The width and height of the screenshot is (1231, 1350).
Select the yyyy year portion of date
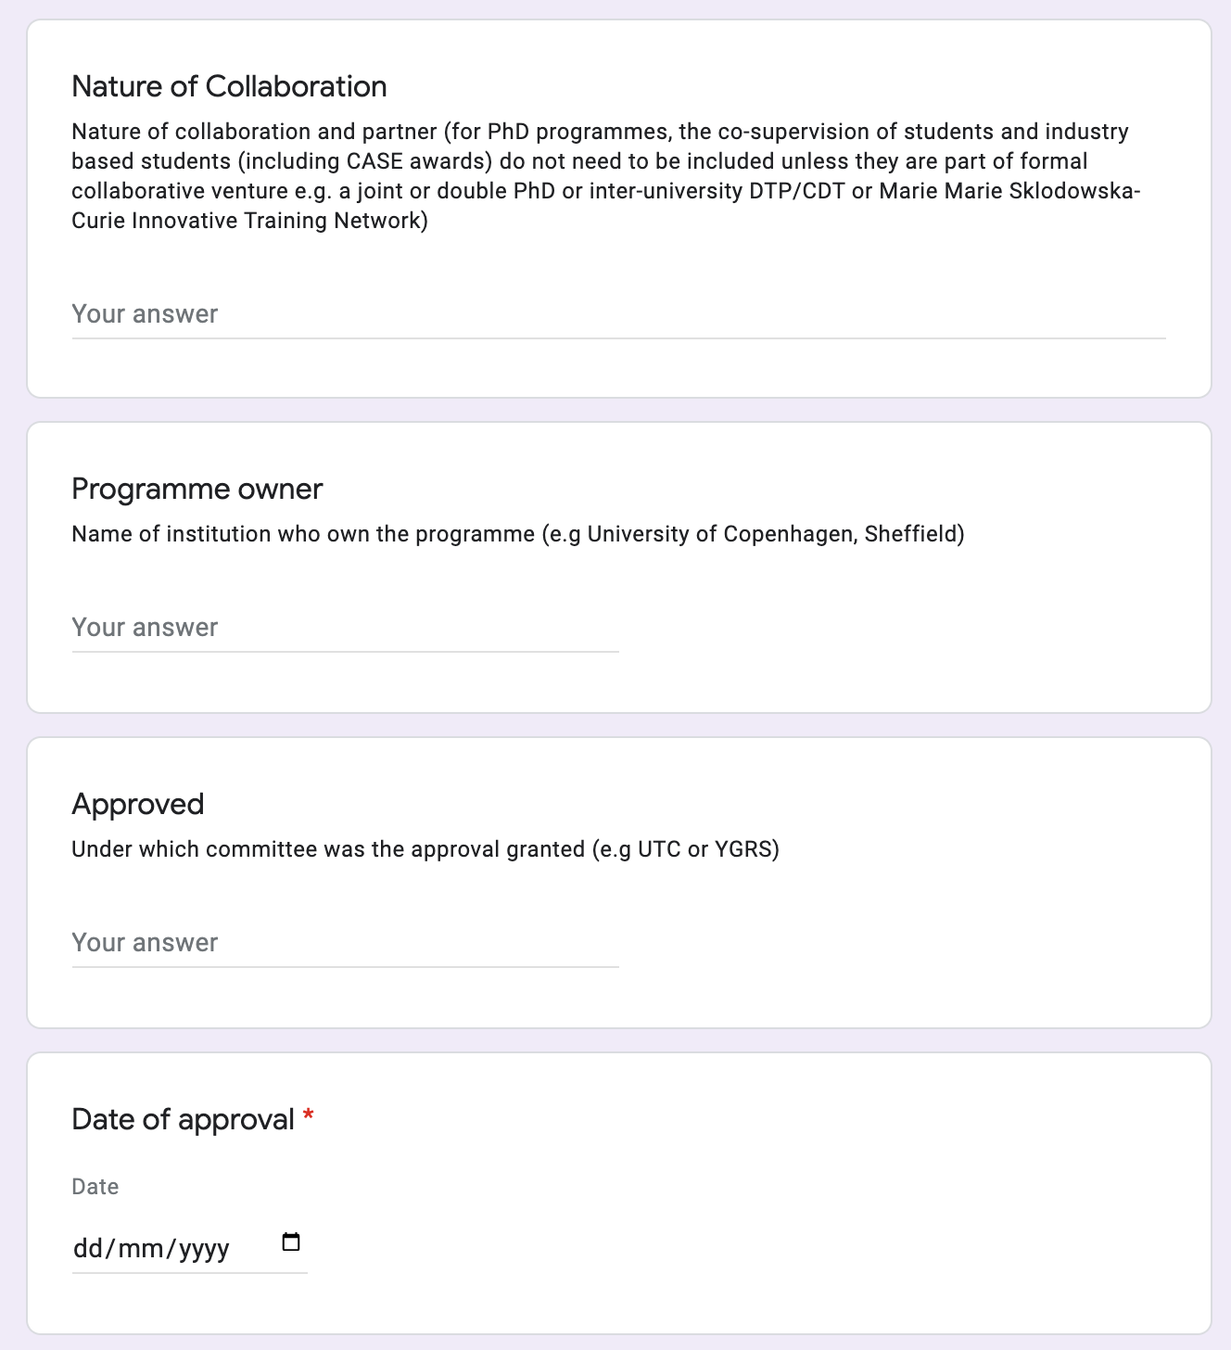click(205, 1248)
